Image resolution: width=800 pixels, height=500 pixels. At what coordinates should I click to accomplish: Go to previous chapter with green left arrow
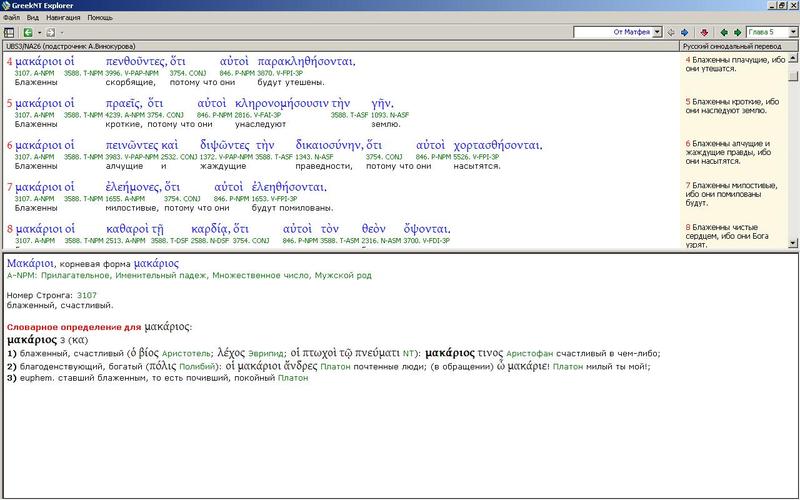[x=723, y=33]
